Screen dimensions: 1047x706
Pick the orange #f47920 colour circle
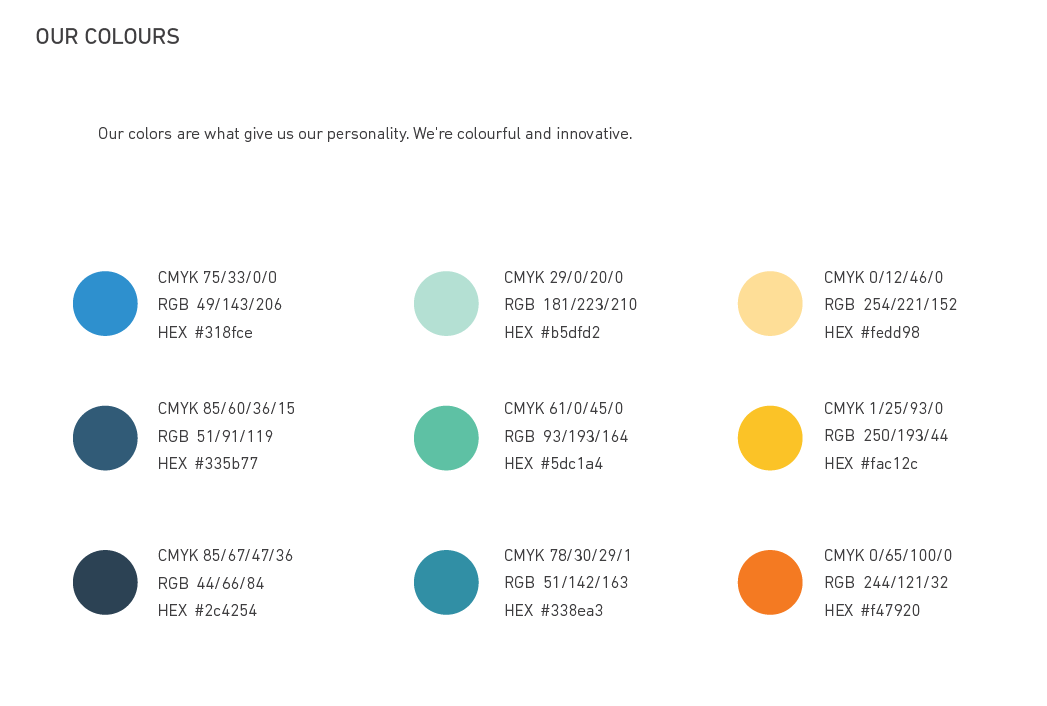[770, 582]
